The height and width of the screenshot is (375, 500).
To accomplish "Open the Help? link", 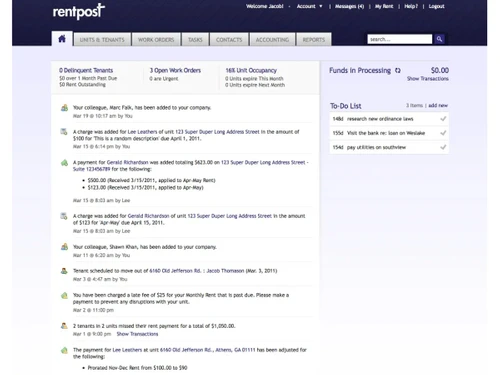I will point(411,6).
